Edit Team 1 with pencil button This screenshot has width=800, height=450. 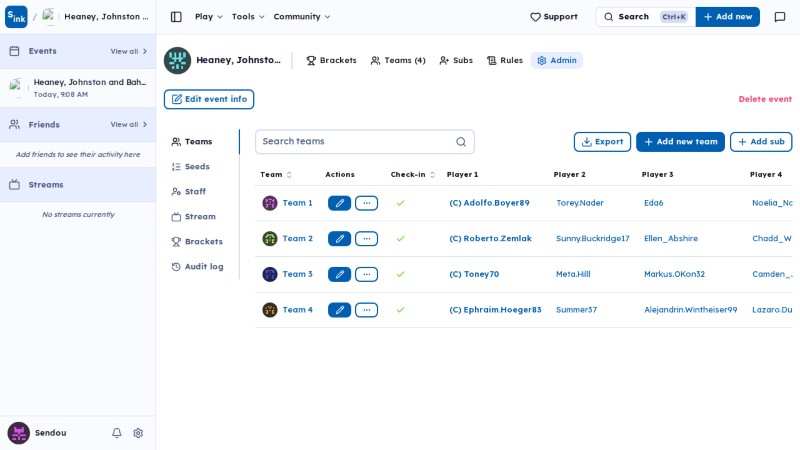[x=339, y=203]
